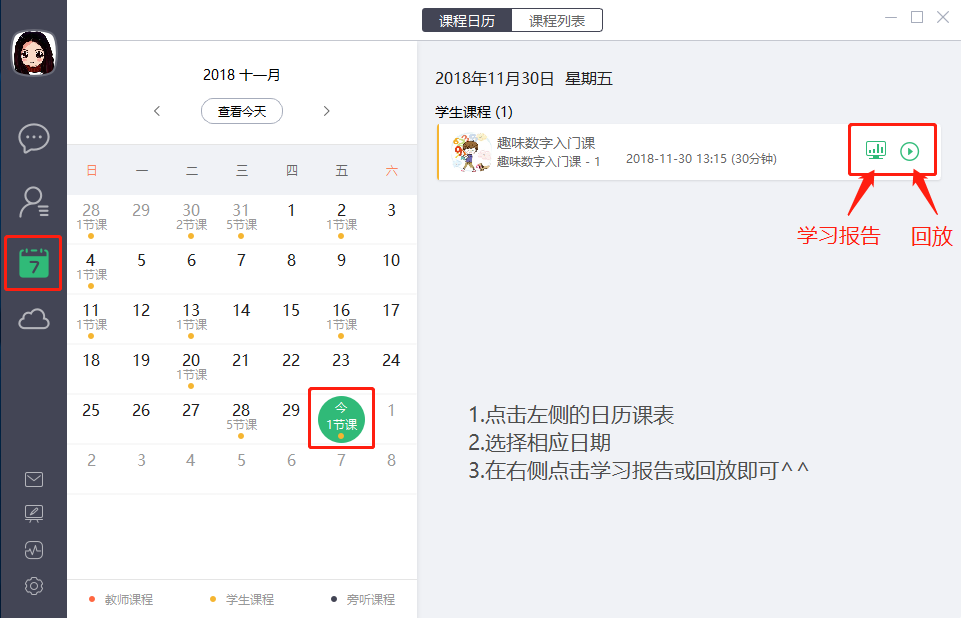Screen dimensions: 961x618
Task: Switch to the 课程列表 tab
Action: pos(557,21)
